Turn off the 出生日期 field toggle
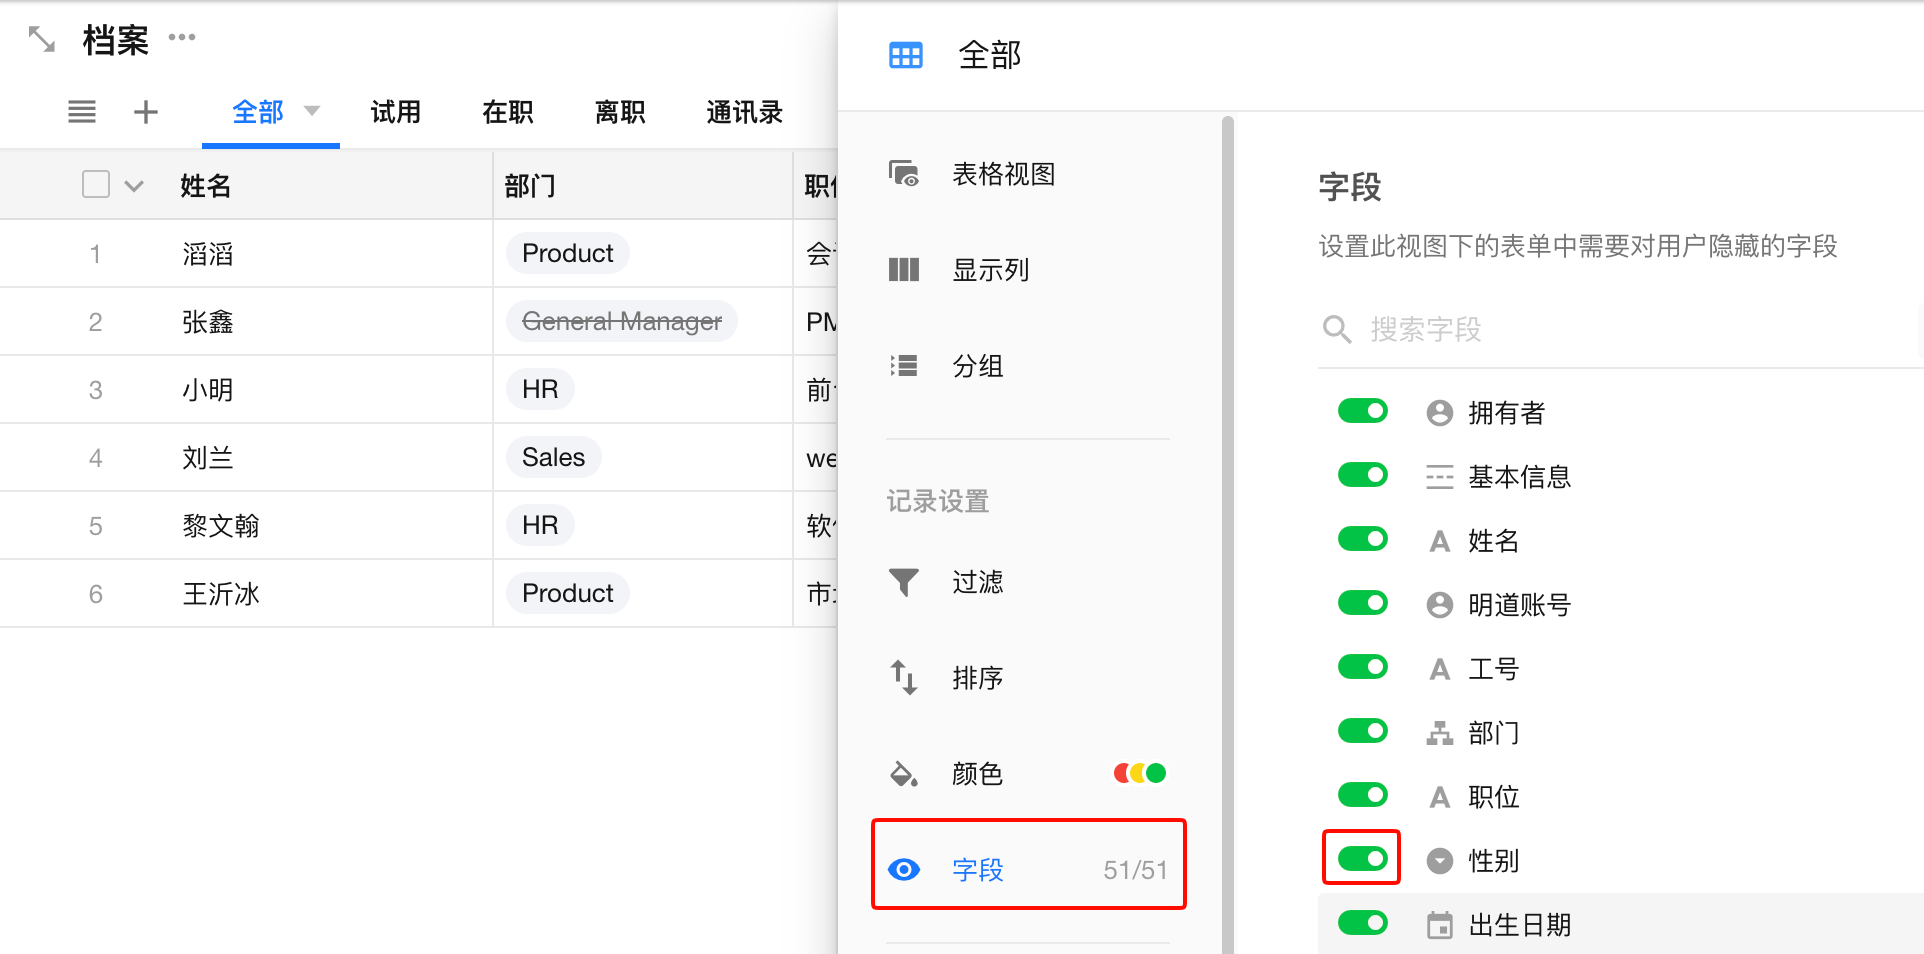This screenshot has width=1924, height=954. (x=1362, y=923)
